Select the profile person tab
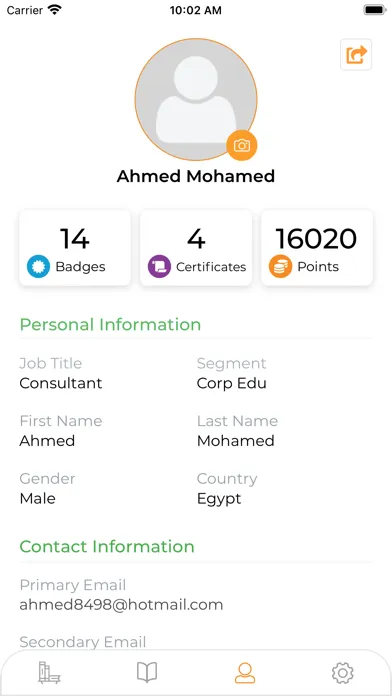Screen dimensions: 392x696 tap(245, 672)
